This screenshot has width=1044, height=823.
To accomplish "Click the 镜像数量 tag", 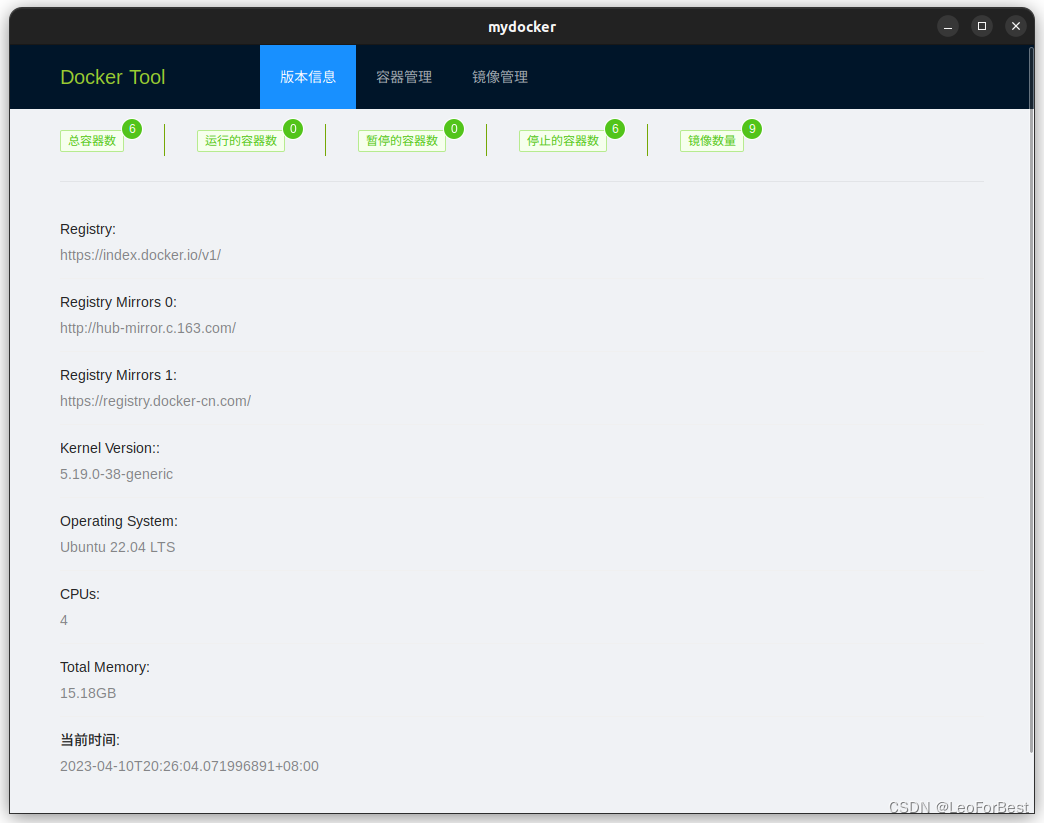I will click(712, 140).
